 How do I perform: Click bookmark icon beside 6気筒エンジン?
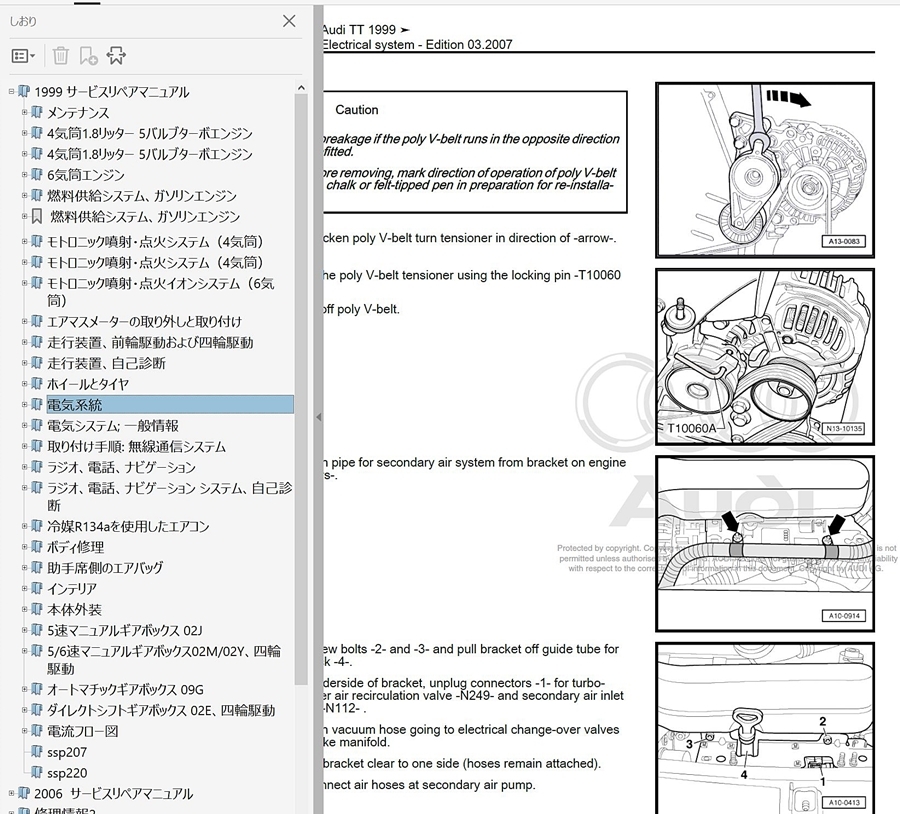point(37,175)
